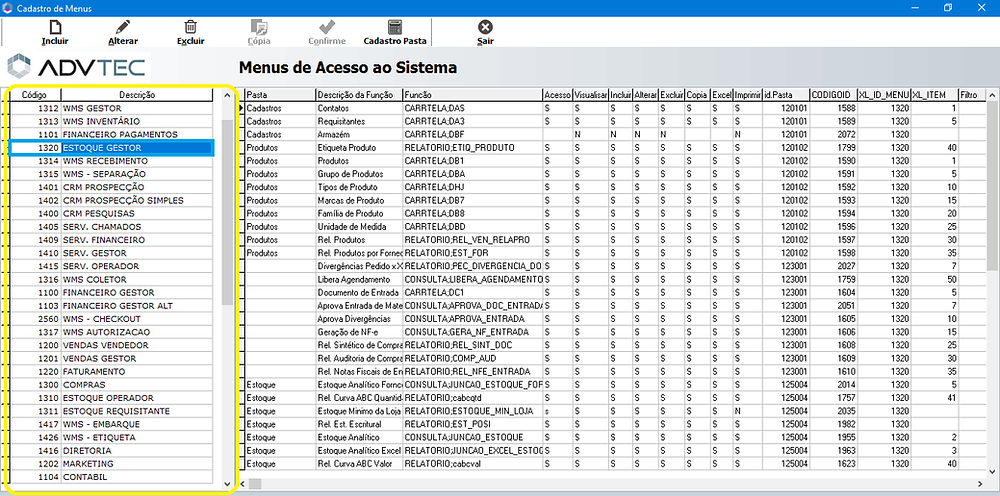
Task: Click the functions grid scroll up arrow
Action: (992, 95)
